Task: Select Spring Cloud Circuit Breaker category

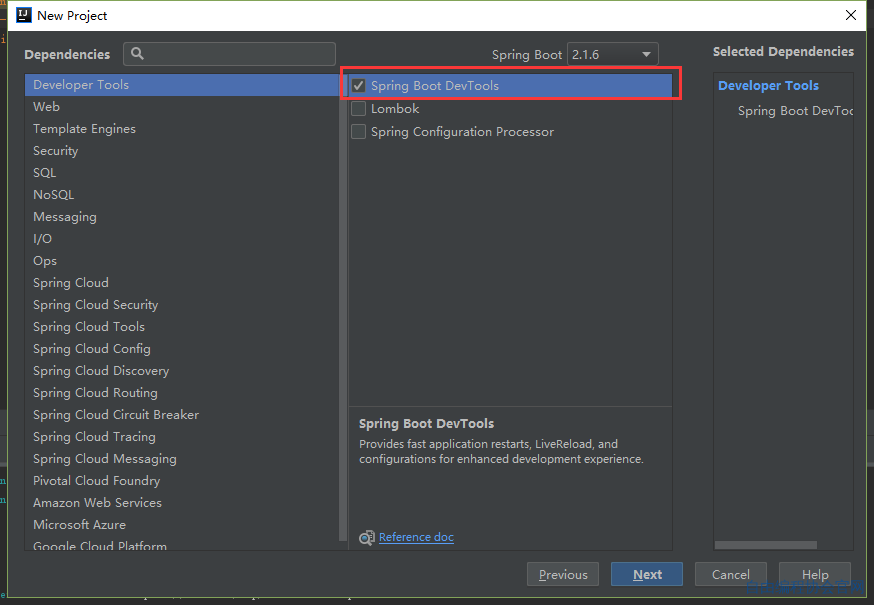Action: click(182, 415)
